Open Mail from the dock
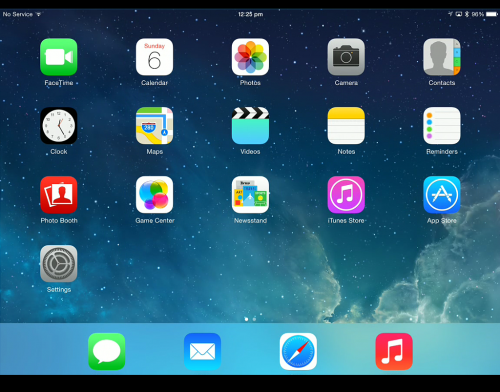 tap(202, 351)
